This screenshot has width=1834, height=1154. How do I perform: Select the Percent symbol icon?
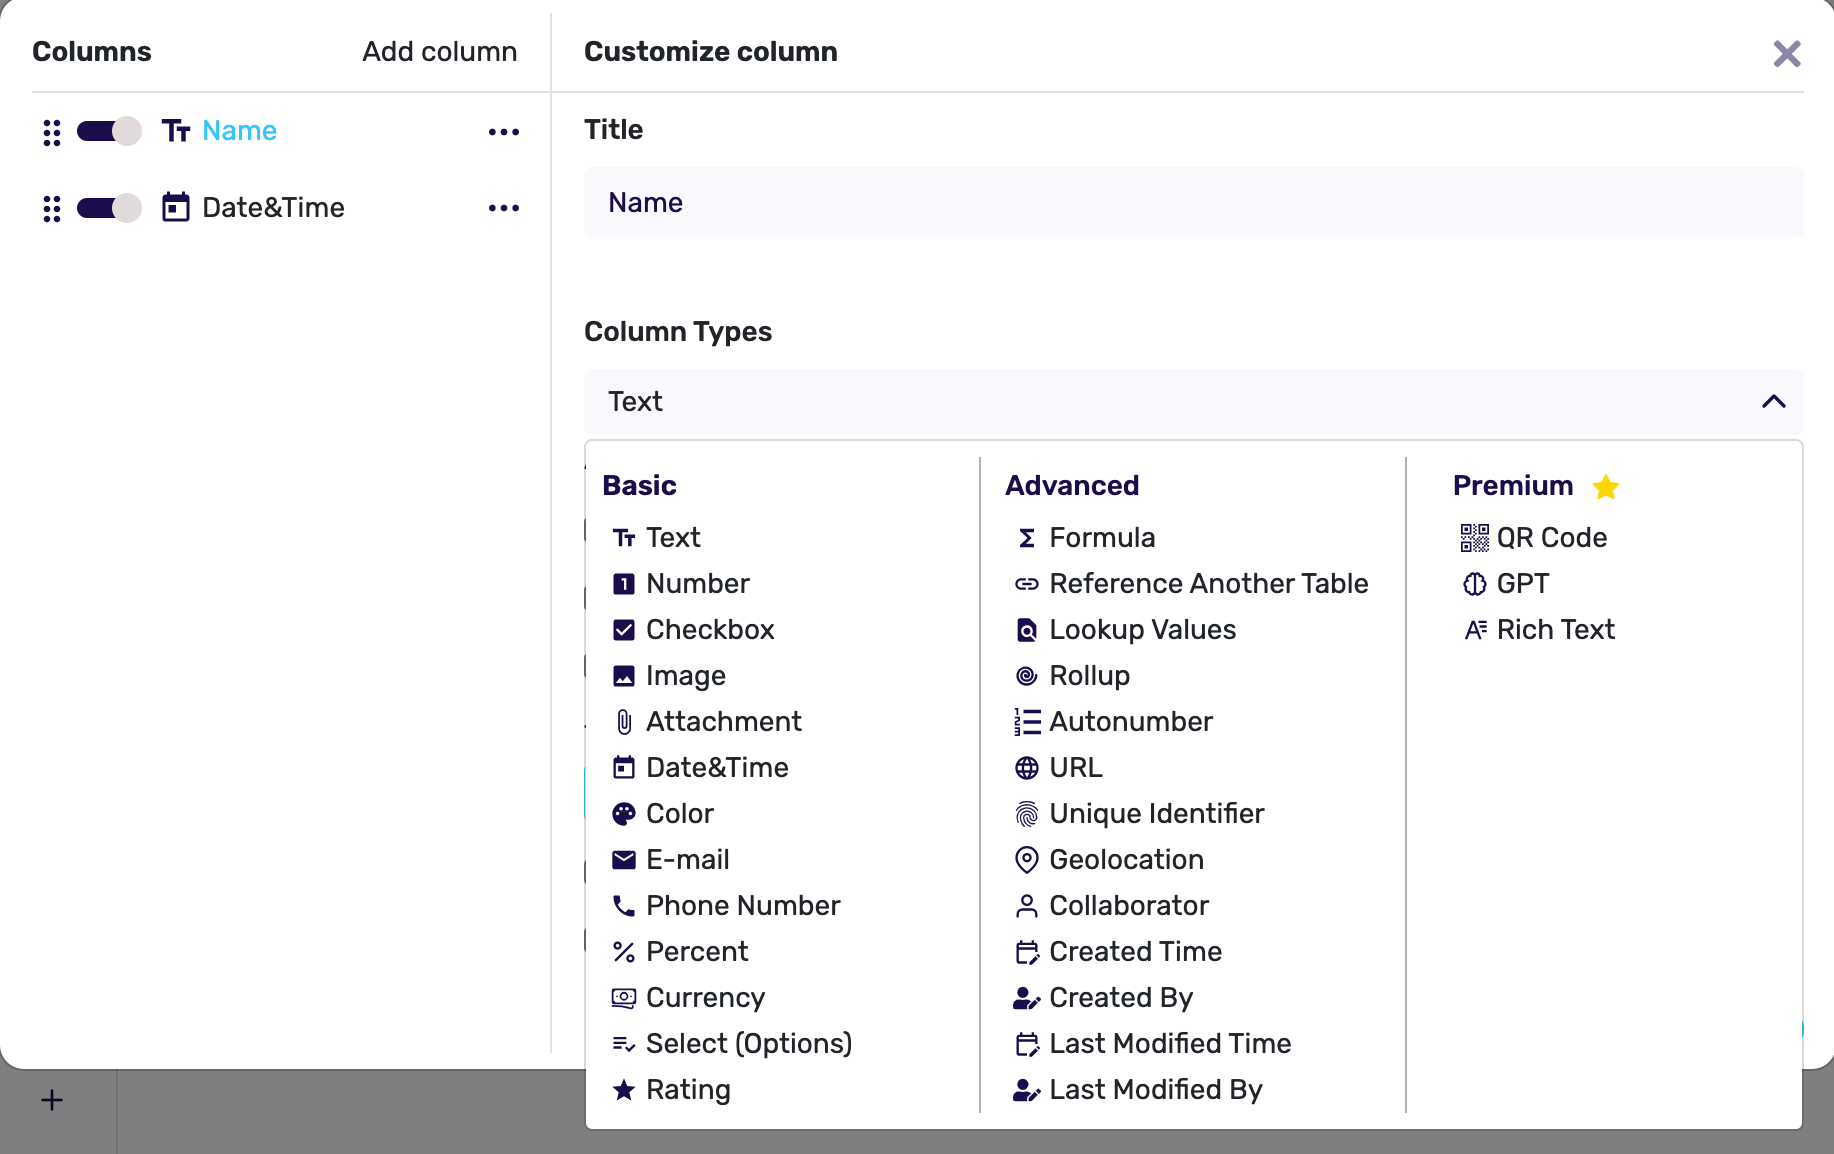click(624, 952)
